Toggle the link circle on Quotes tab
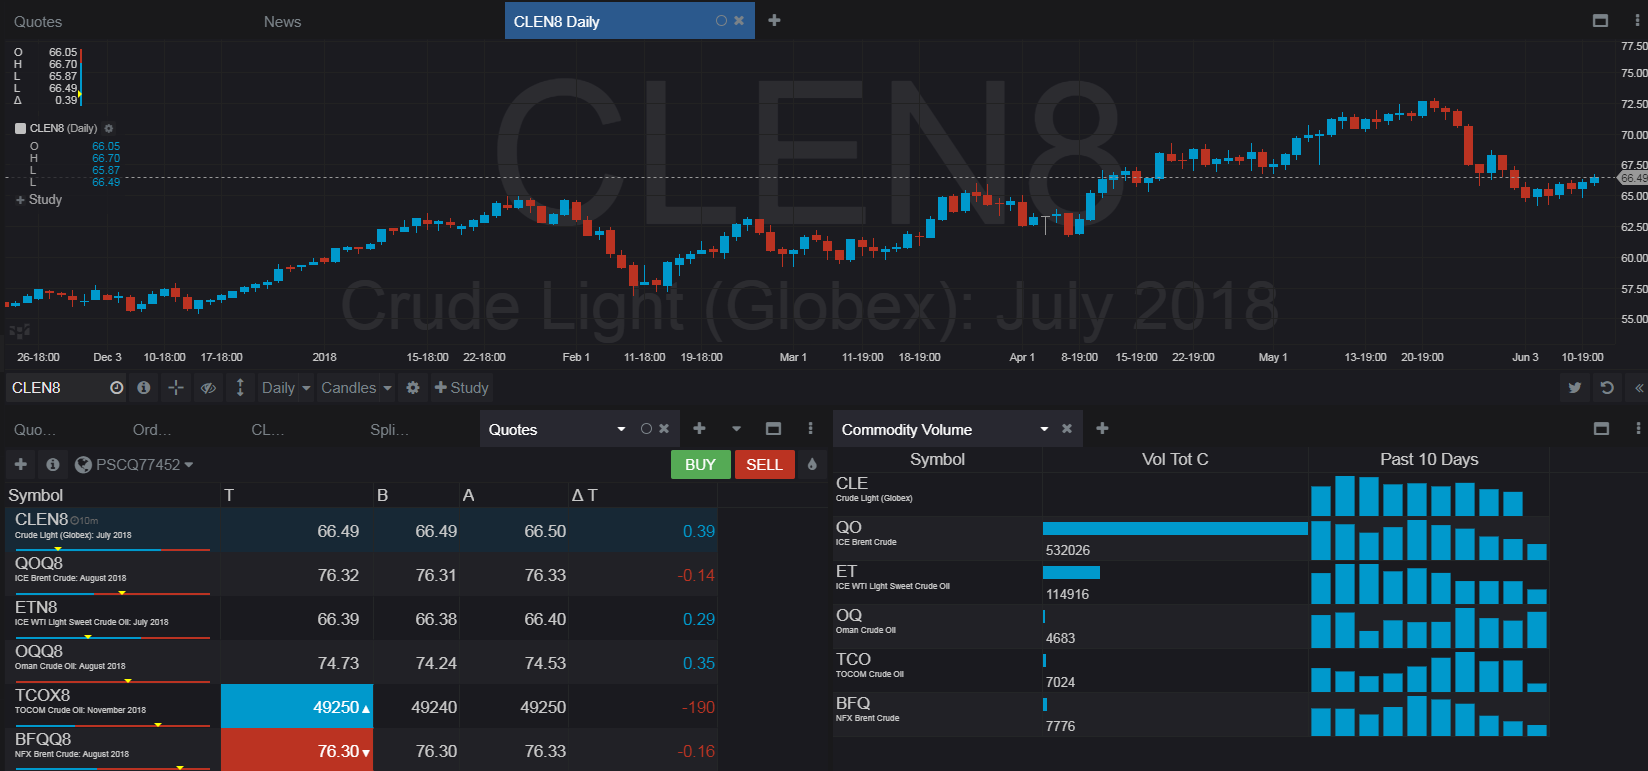1648x771 pixels. [x=646, y=429]
